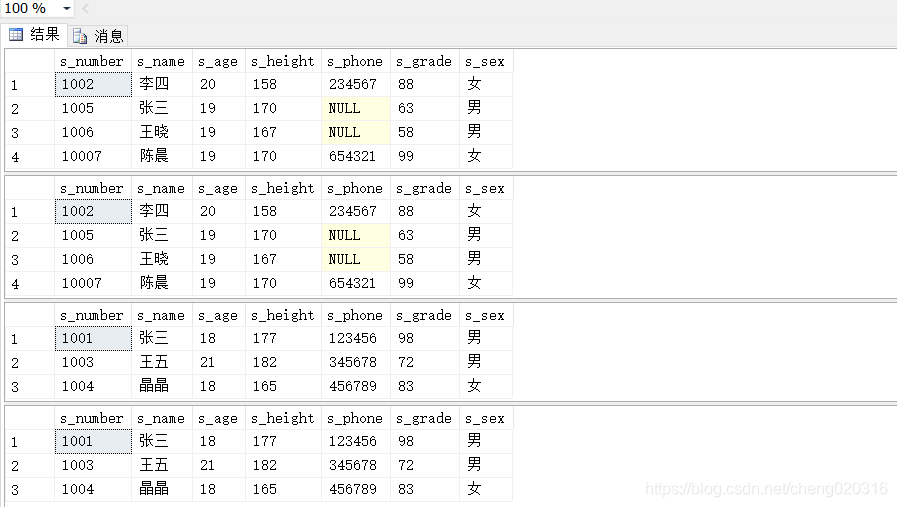Select cell 1001 in the third grid
897x507 pixels.
93,339
